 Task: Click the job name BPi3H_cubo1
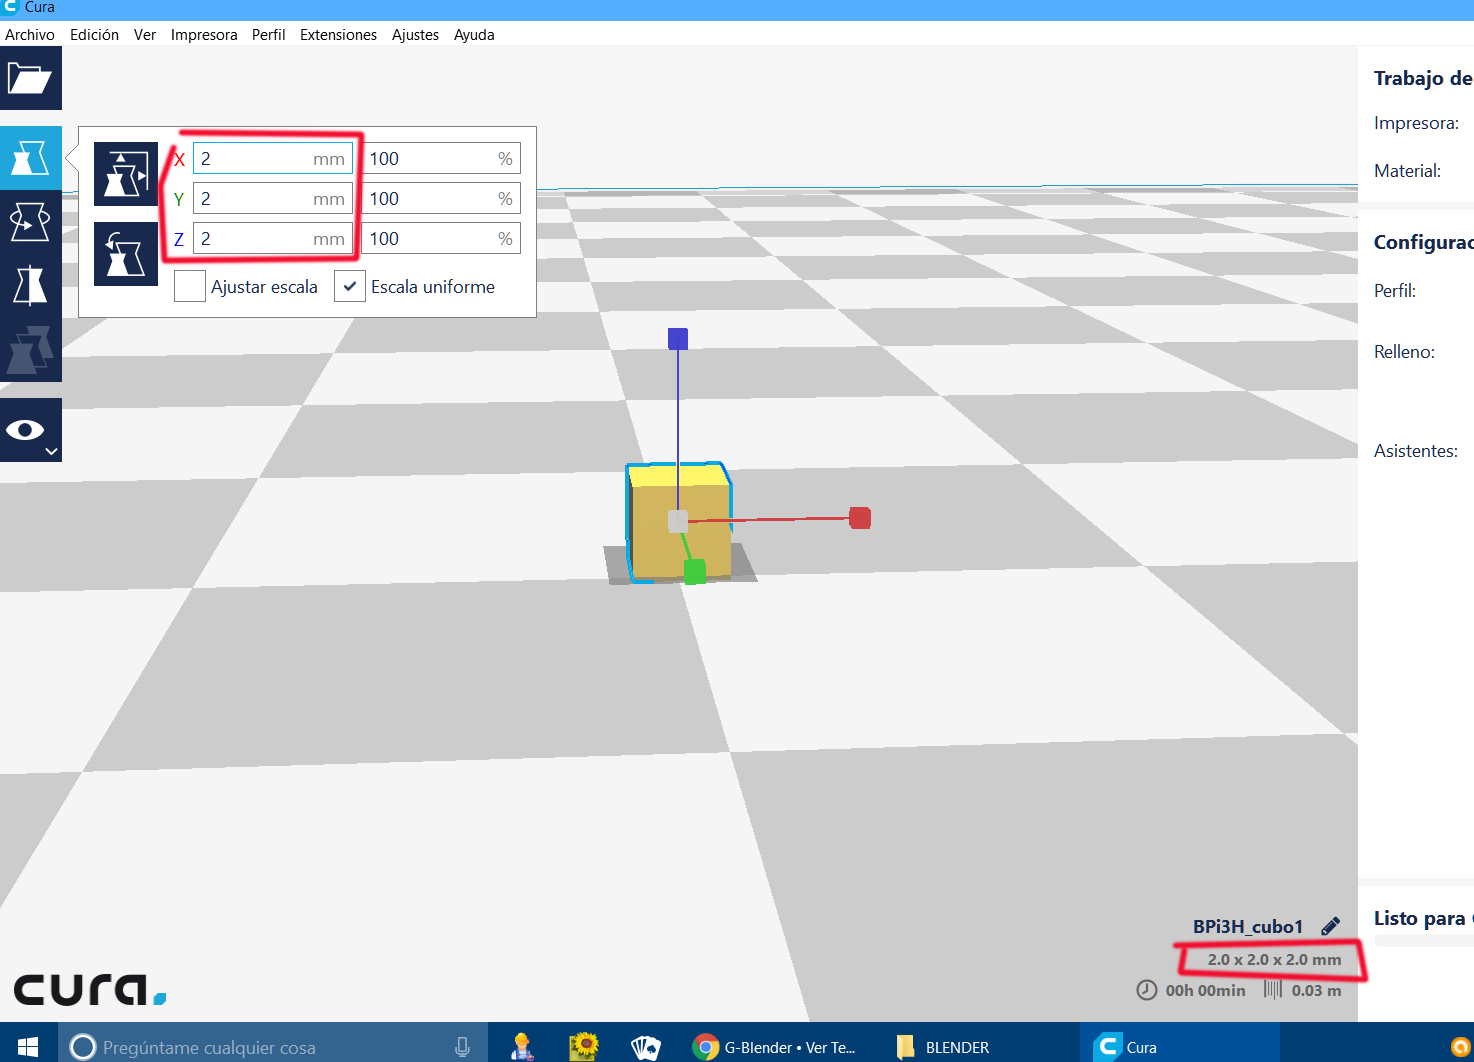click(1248, 927)
